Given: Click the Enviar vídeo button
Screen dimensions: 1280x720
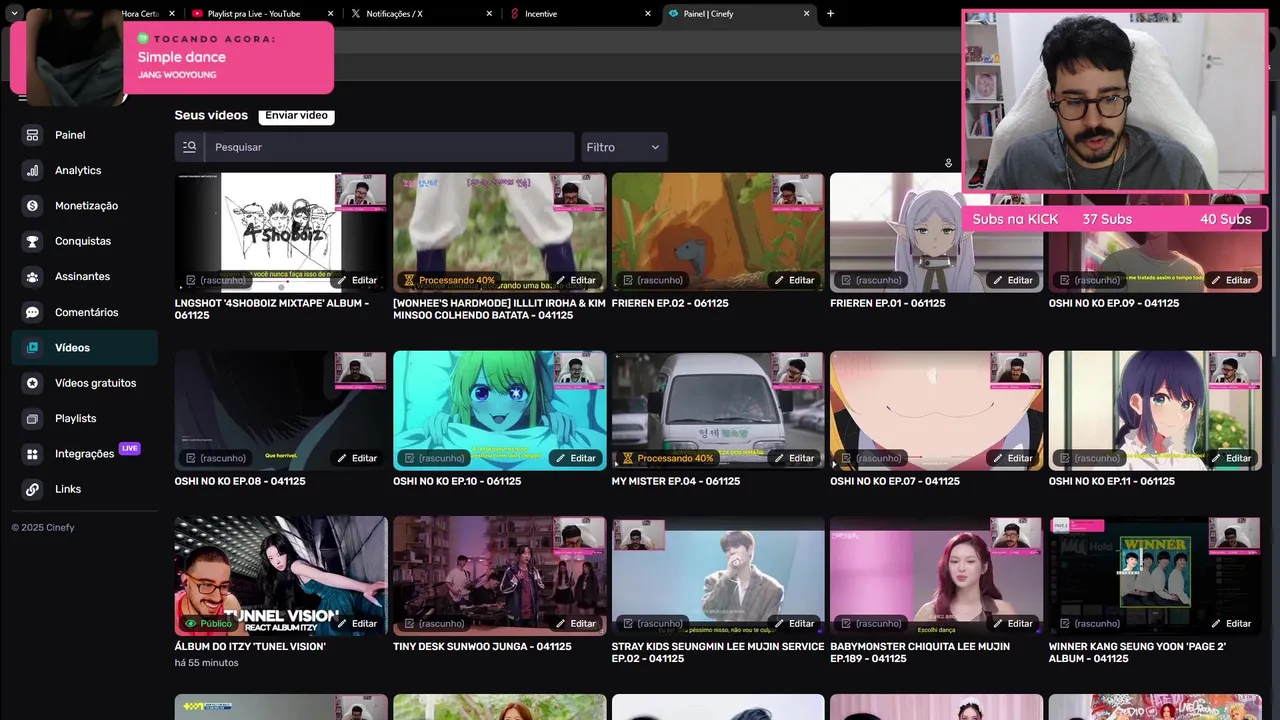Looking at the screenshot, I should pos(296,115).
